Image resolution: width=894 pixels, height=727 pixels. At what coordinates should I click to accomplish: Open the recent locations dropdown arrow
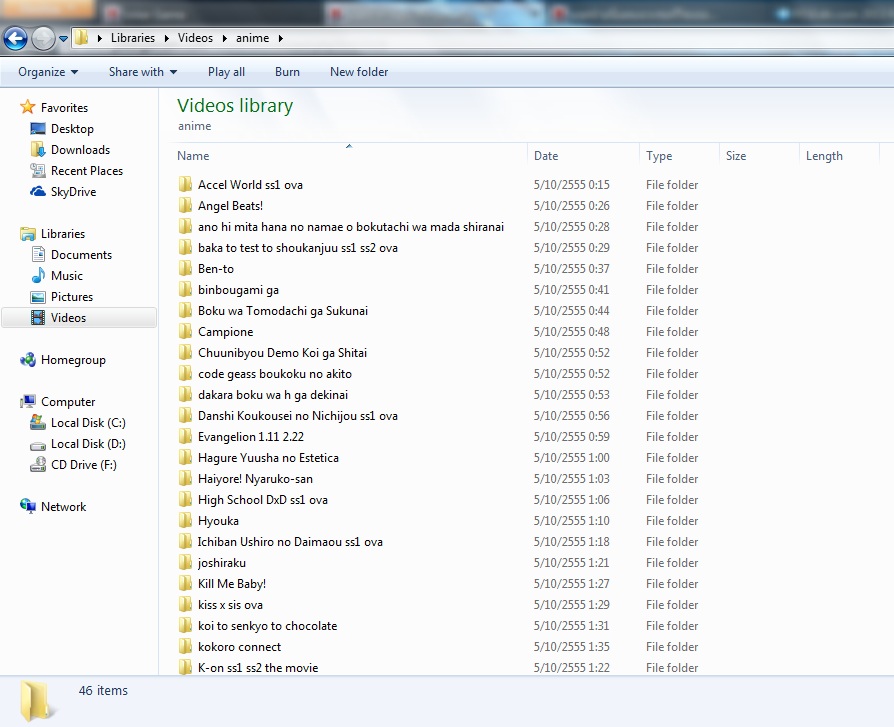pyautogui.click(x=63, y=39)
